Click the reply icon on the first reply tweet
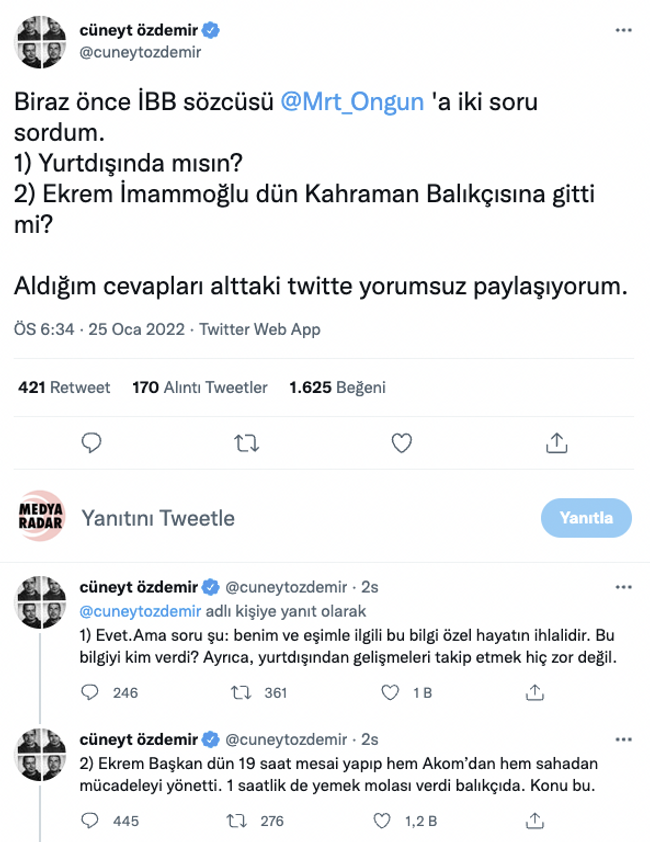This screenshot has width=650, height=842. [x=91, y=687]
